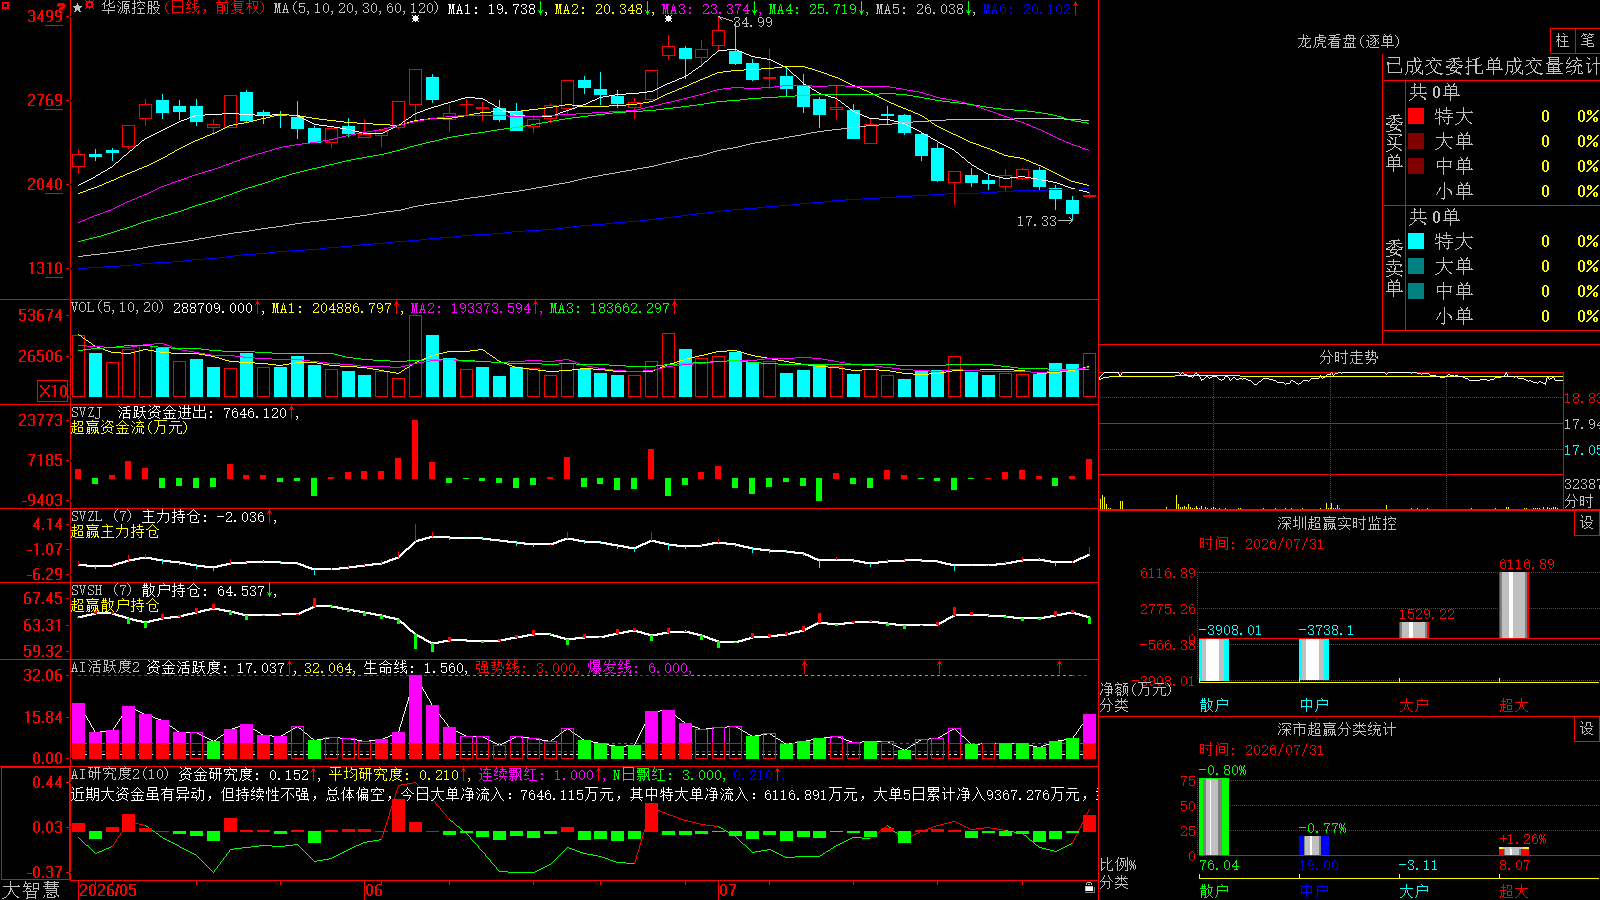
Task: Click the 大户 bar valued 1529.22
Action: coord(1414,629)
